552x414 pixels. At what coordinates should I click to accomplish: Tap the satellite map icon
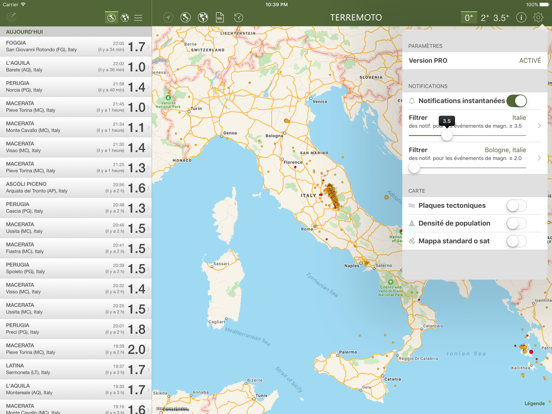(412, 241)
